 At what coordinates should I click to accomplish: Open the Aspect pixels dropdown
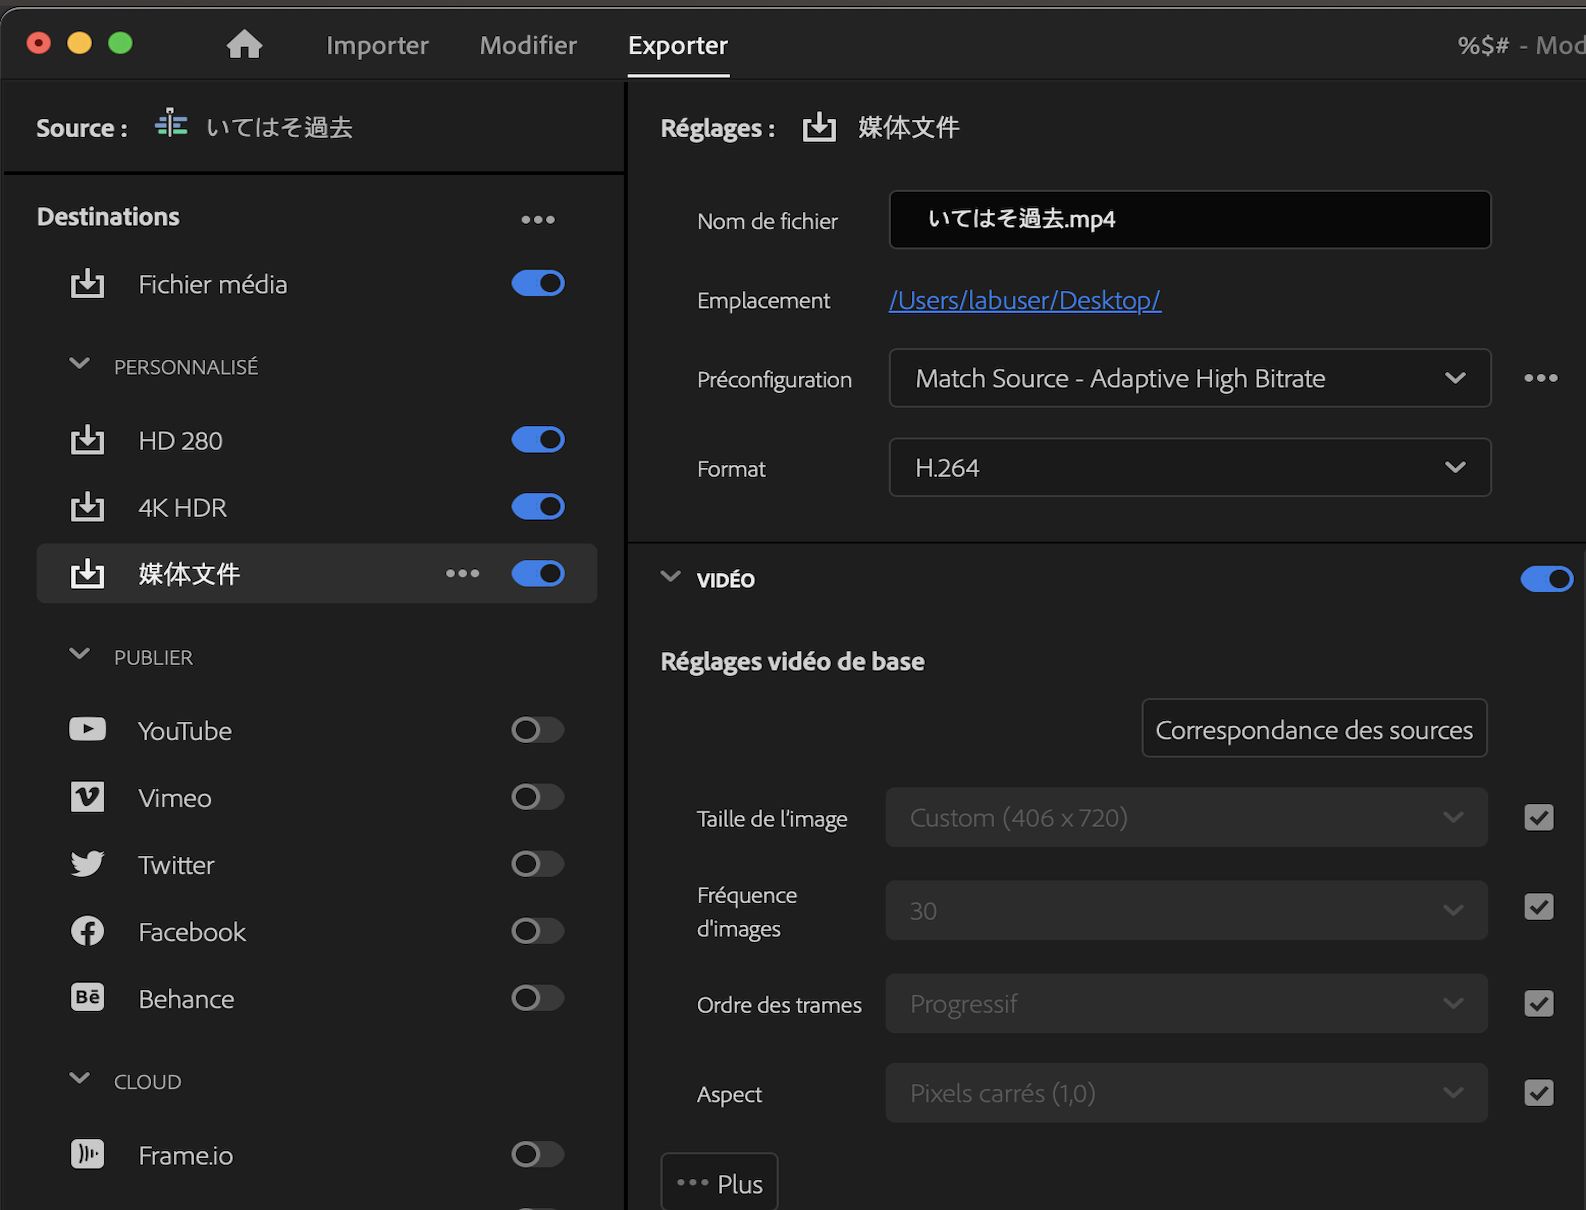(1187, 1093)
